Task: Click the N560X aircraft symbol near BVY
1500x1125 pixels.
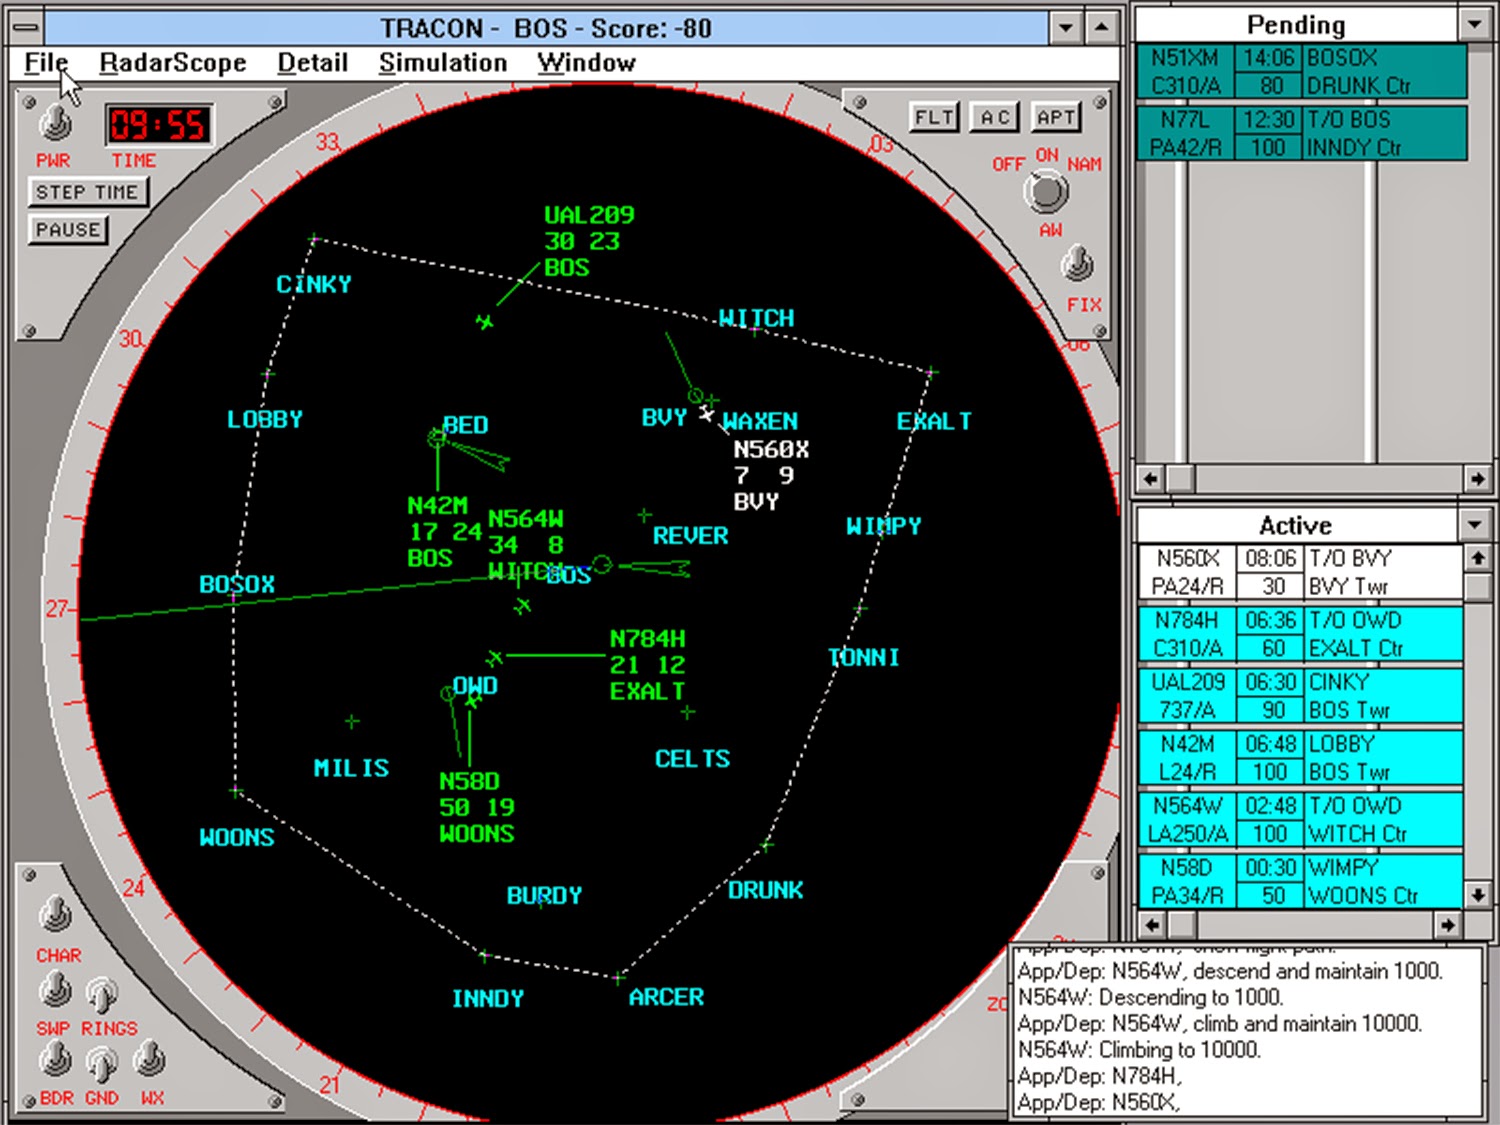Action: (707, 413)
